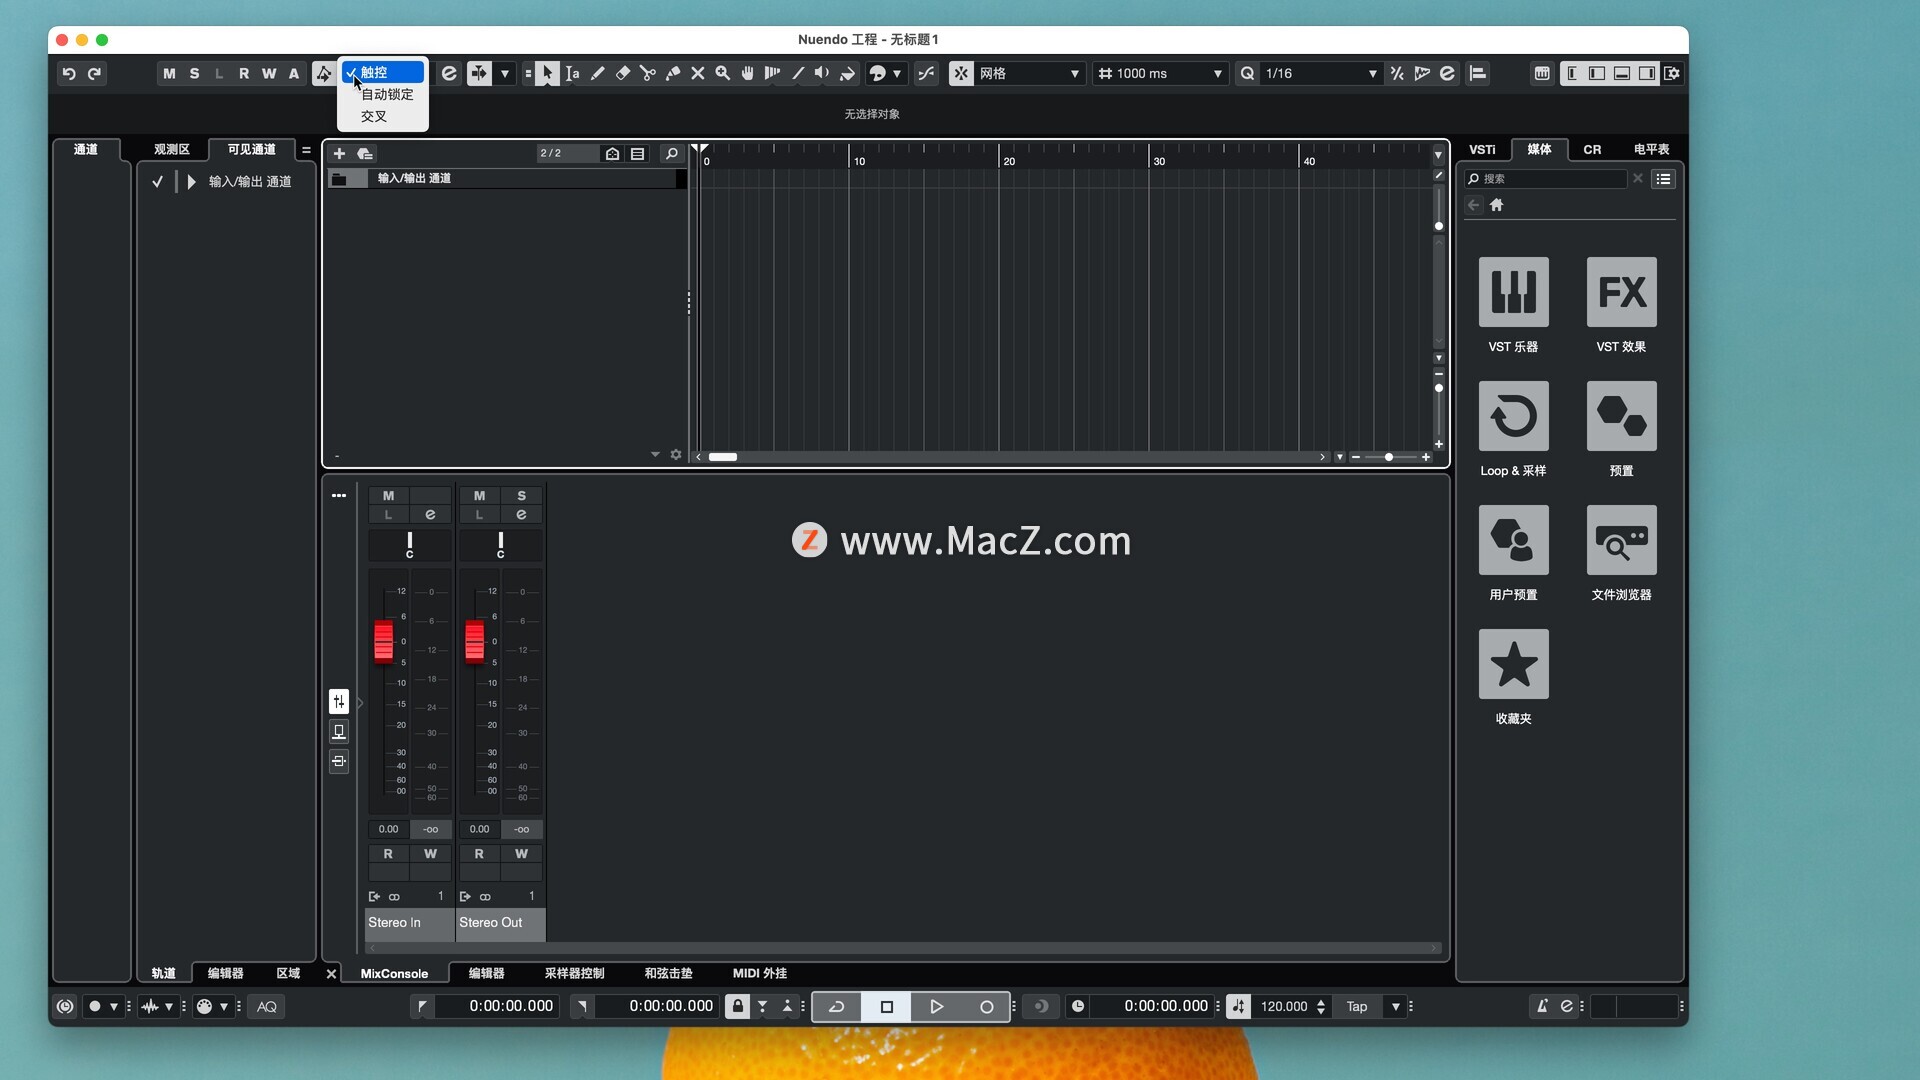Select the Draw pencil tool
1920x1080 pixels.
597,73
